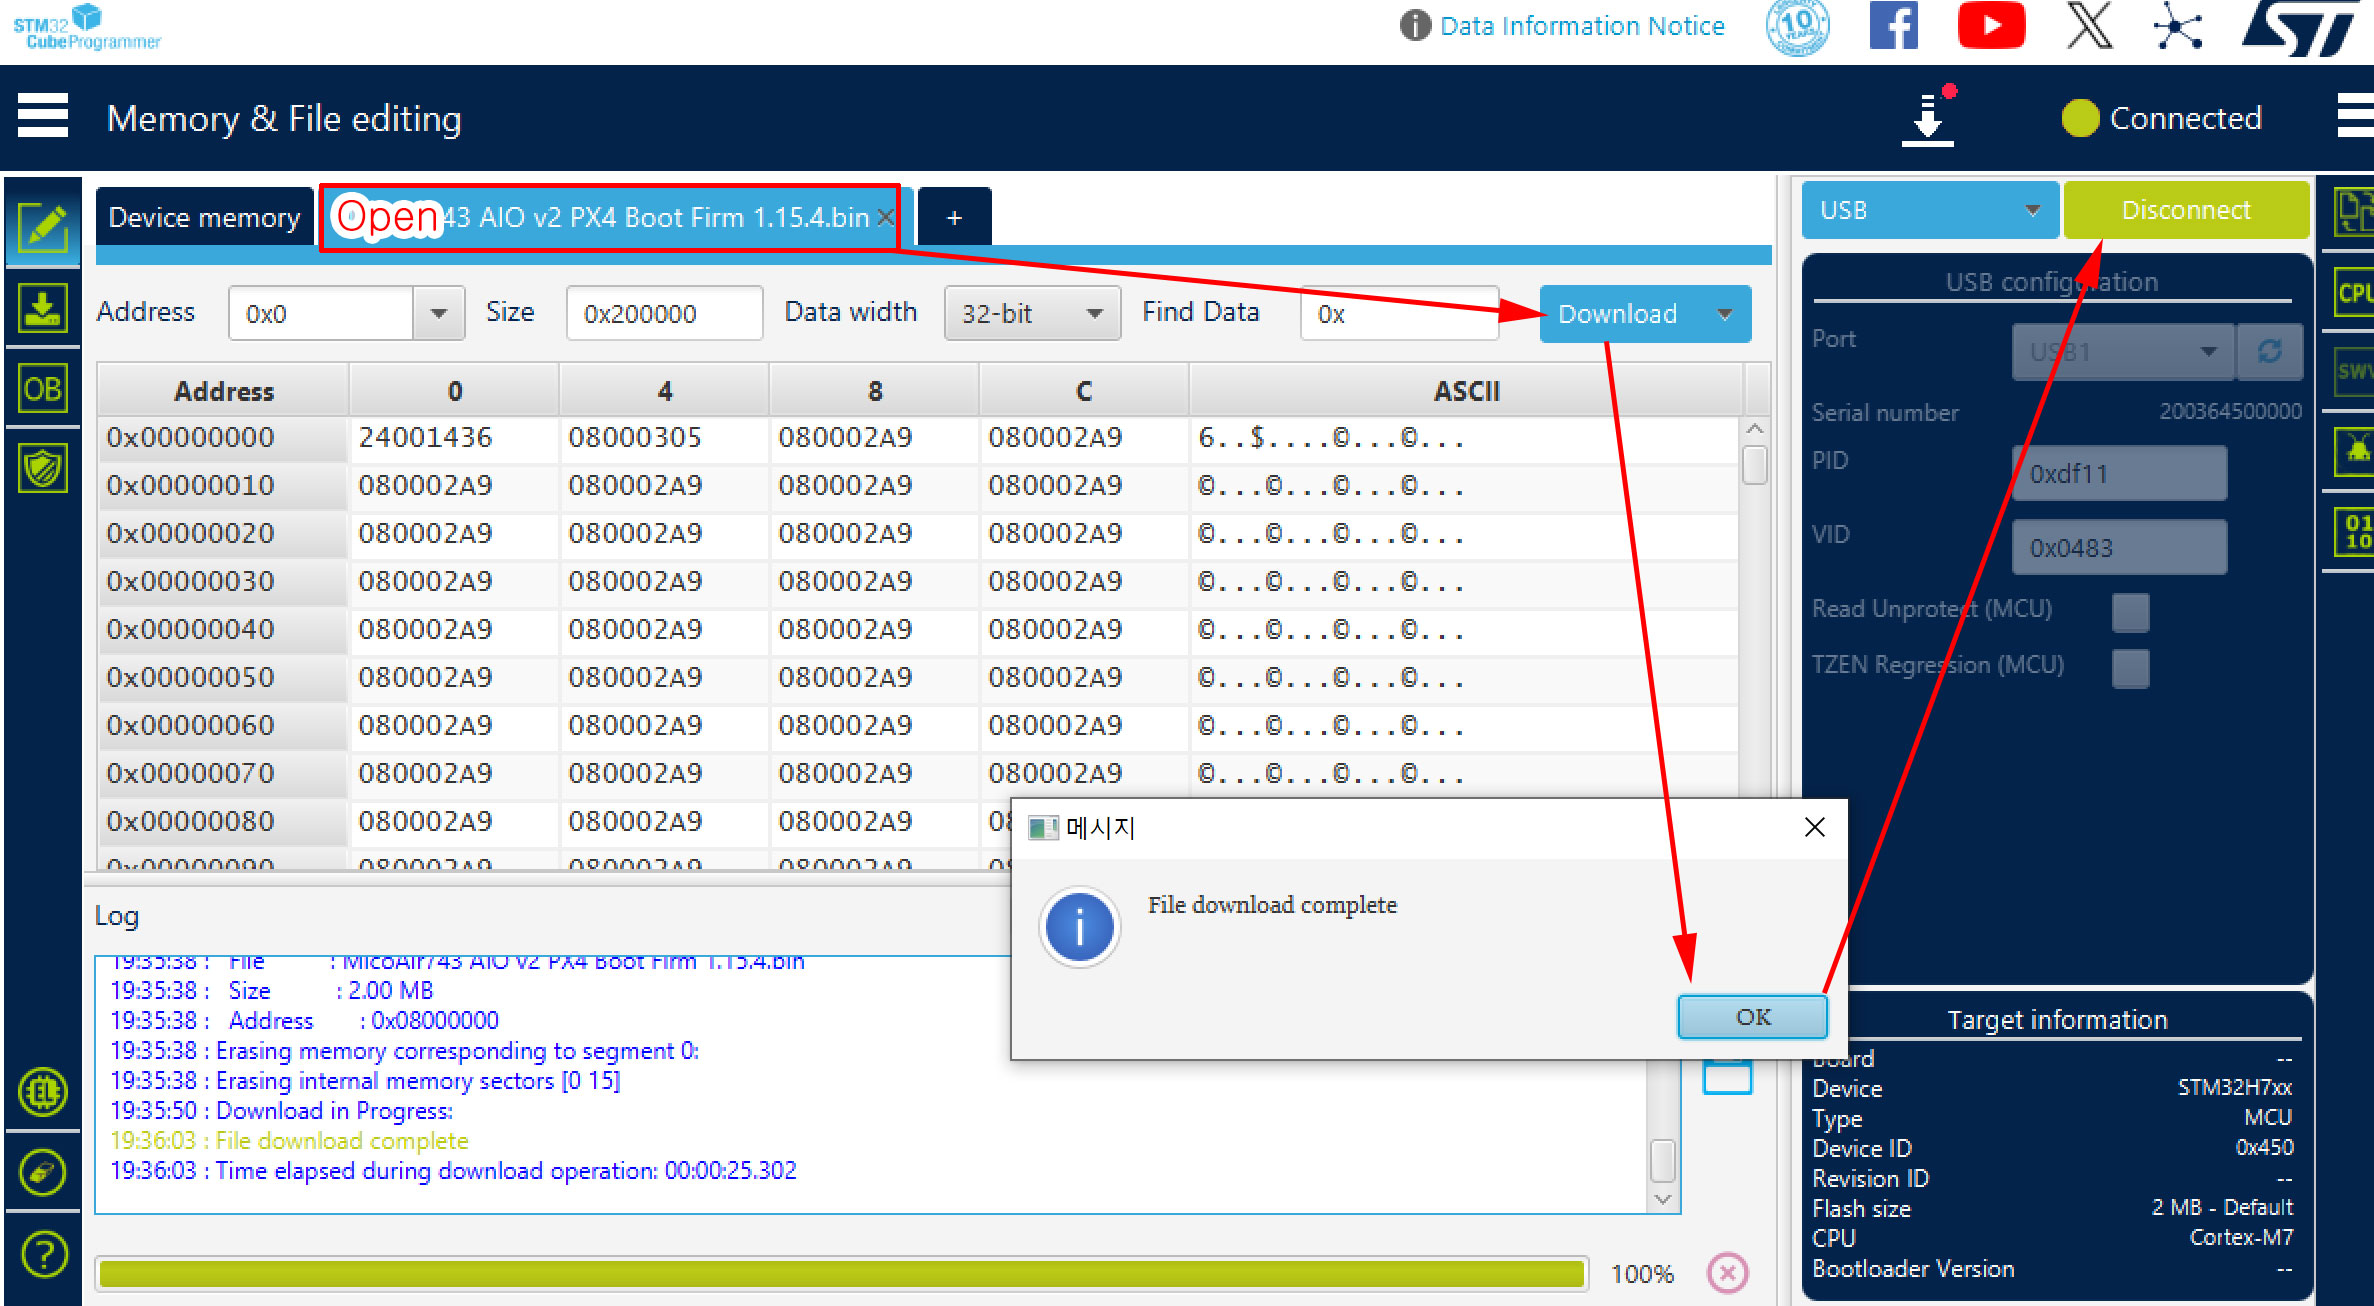
Task: Open the help question mark icon
Action: pos(44,1254)
